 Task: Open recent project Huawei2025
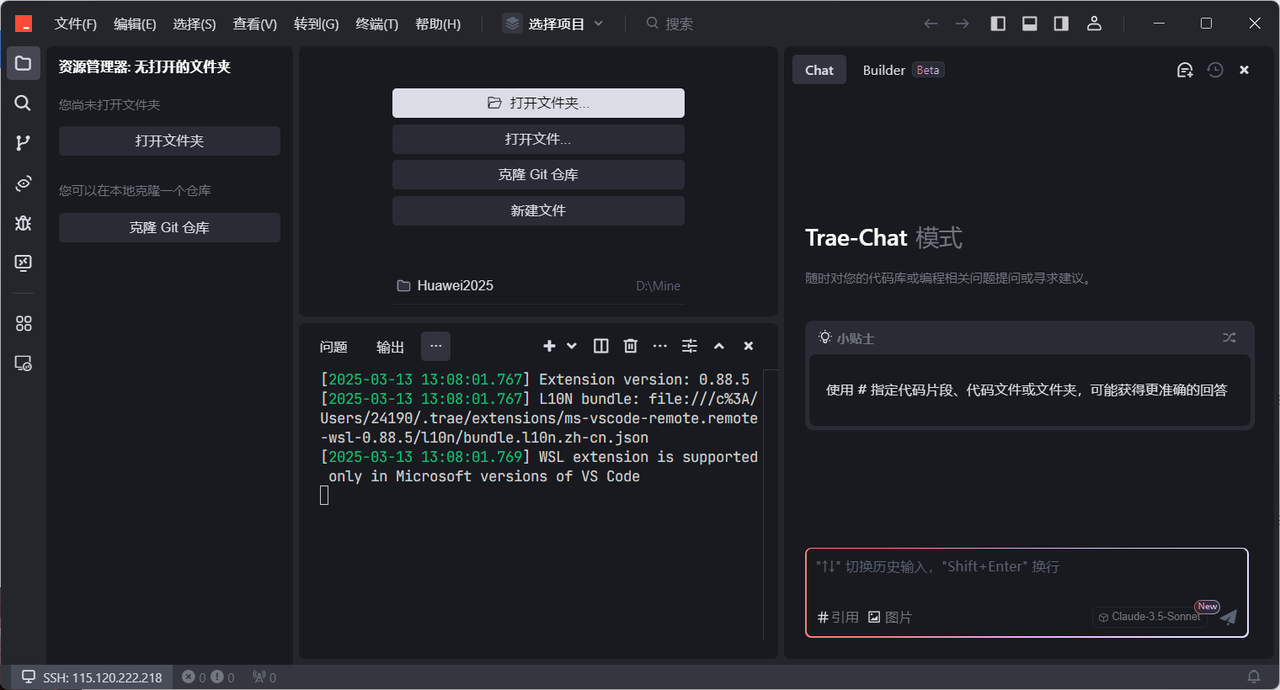pos(538,286)
